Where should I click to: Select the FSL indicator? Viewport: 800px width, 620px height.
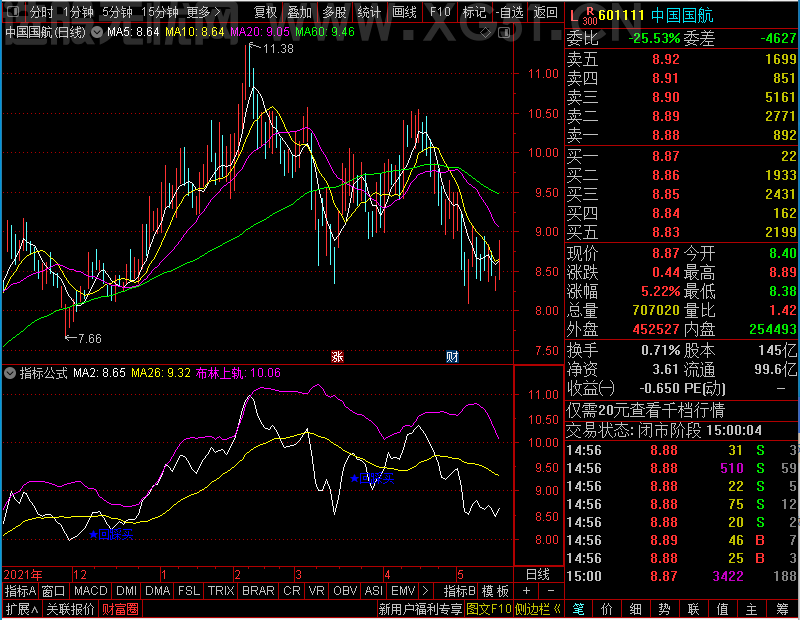pos(189,591)
